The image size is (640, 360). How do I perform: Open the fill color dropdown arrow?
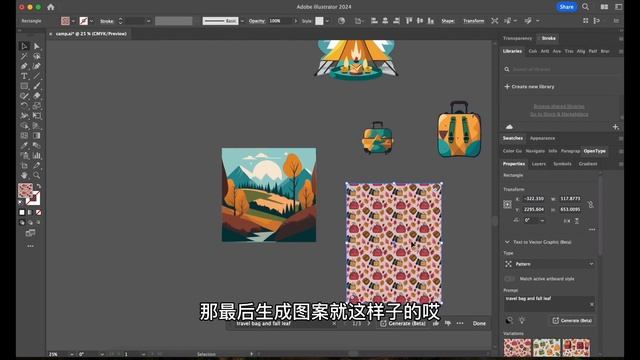(73, 21)
